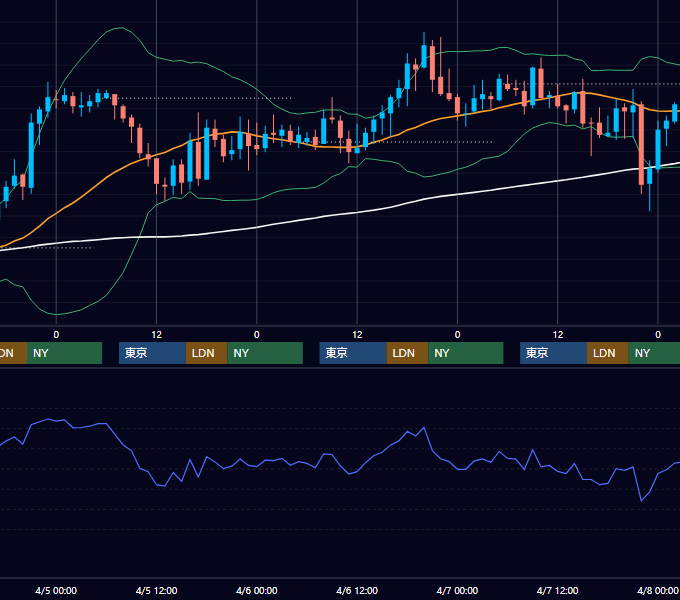Click the hour label 0 above 4/7 00:00

tap(457, 335)
